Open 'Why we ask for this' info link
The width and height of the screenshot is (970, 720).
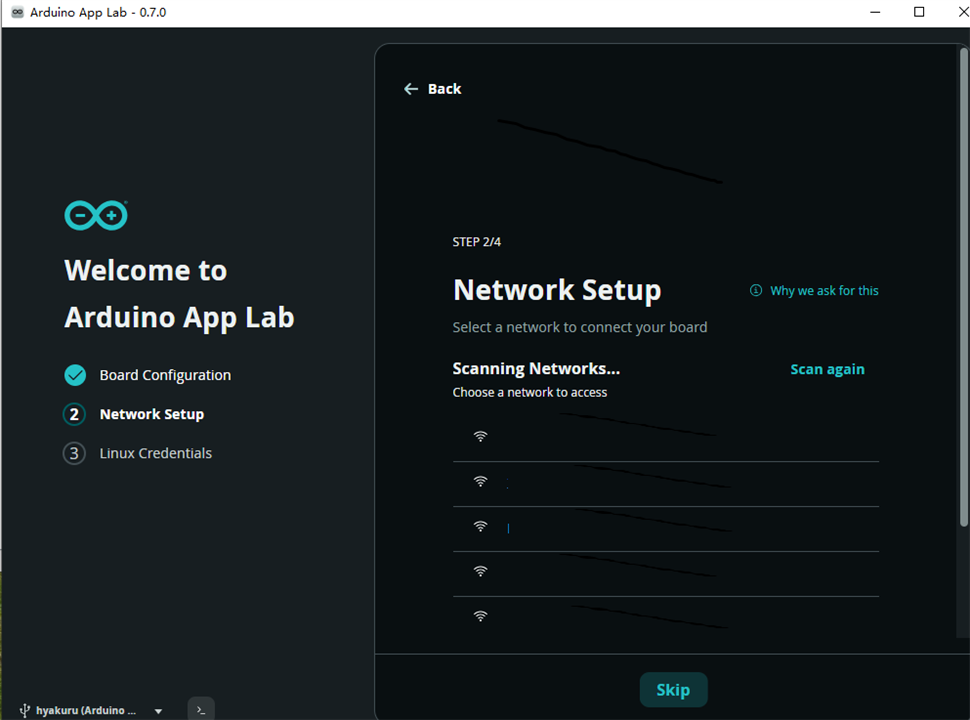pos(823,291)
